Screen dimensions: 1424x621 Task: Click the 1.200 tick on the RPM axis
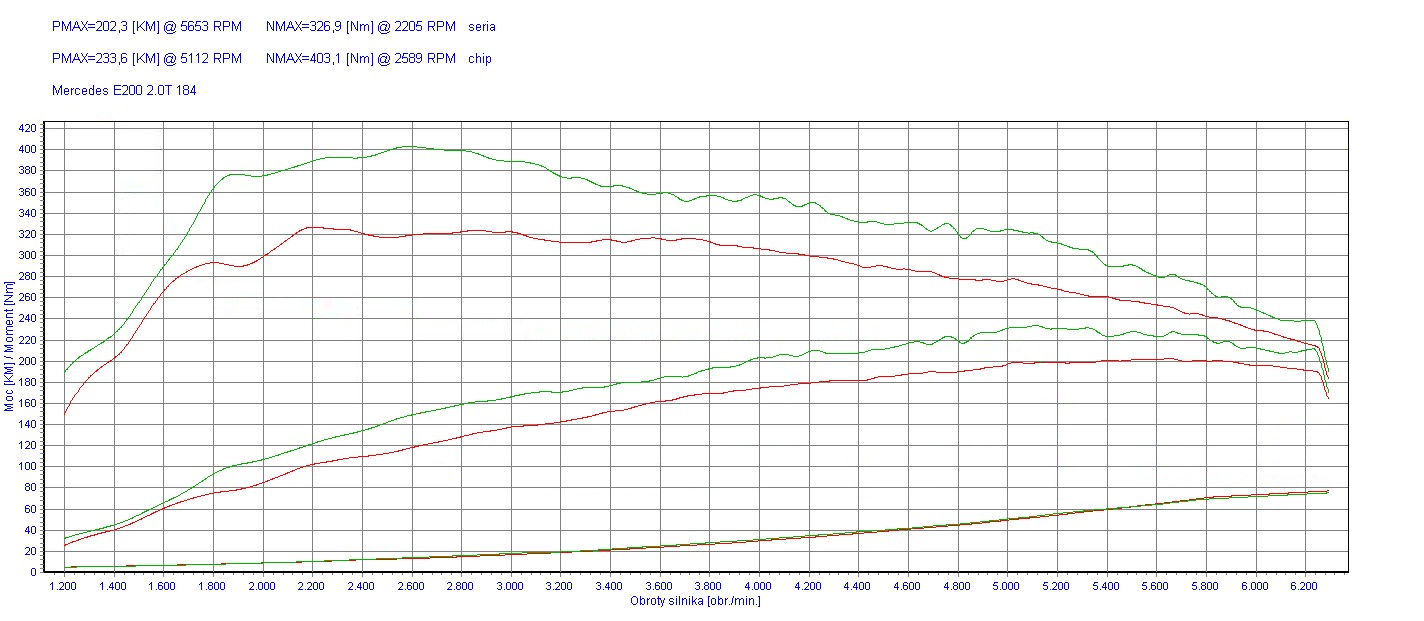tap(66, 587)
